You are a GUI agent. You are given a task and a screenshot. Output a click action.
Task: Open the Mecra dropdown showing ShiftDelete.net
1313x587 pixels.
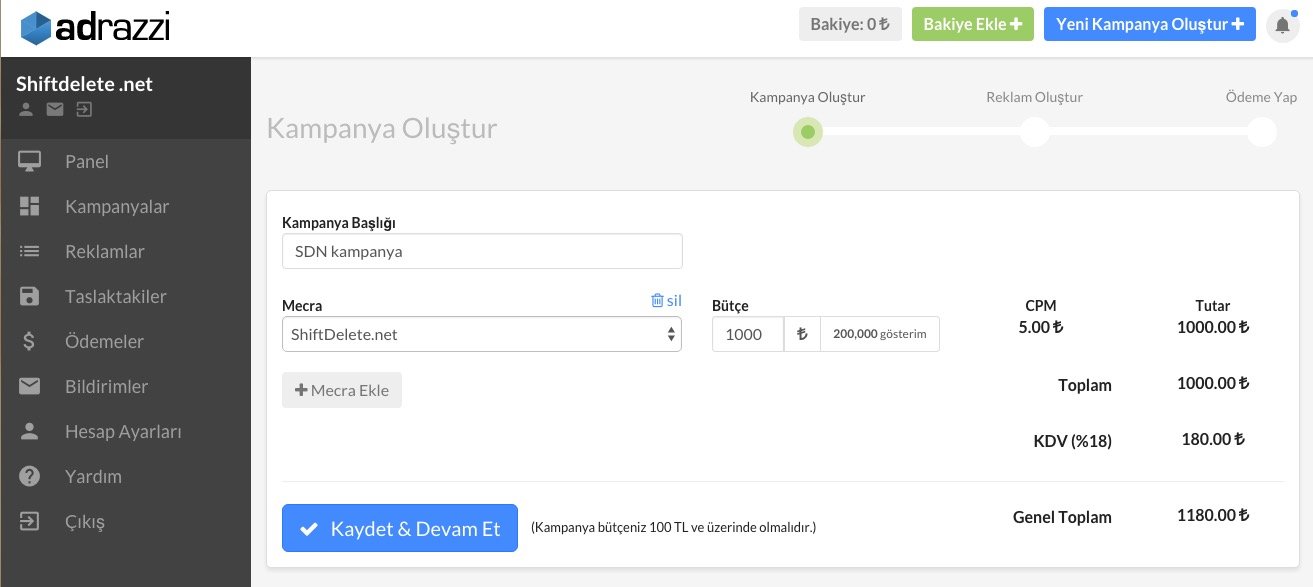[x=481, y=334]
